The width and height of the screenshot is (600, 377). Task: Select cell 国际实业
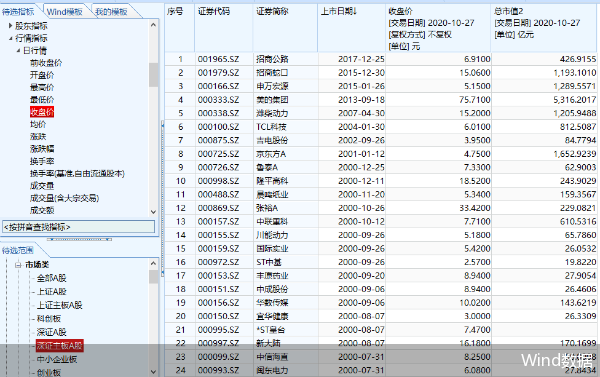(285, 249)
